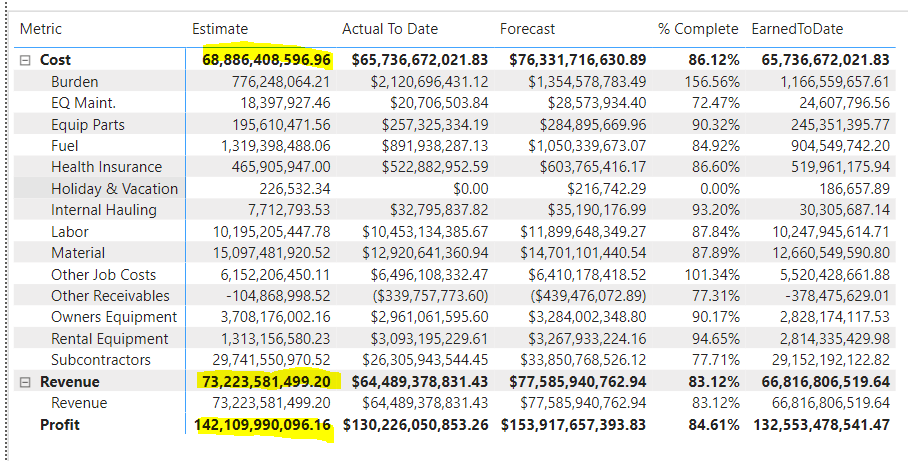Collapse the Revenue row group

[25, 382]
